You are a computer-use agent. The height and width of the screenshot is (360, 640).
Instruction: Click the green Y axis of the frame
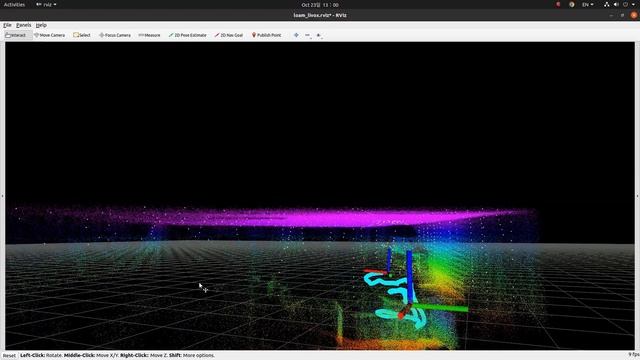(440, 308)
